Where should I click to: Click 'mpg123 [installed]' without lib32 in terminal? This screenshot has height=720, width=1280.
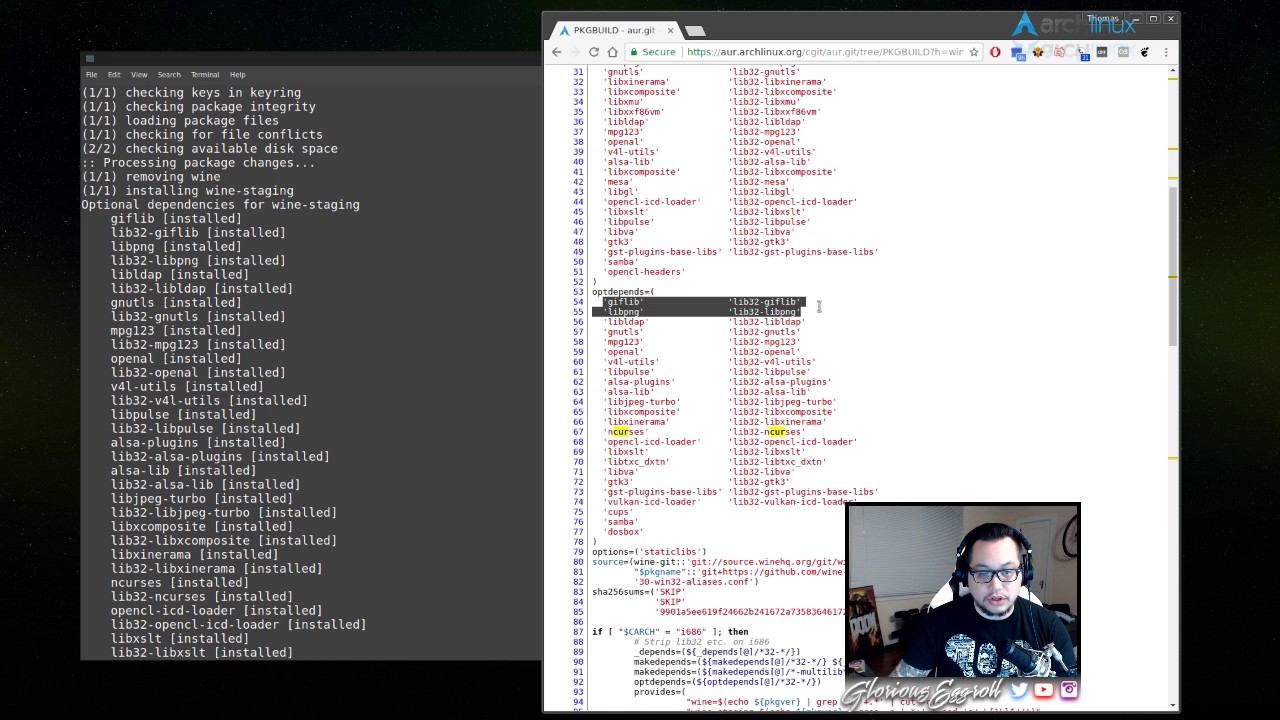pos(176,330)
